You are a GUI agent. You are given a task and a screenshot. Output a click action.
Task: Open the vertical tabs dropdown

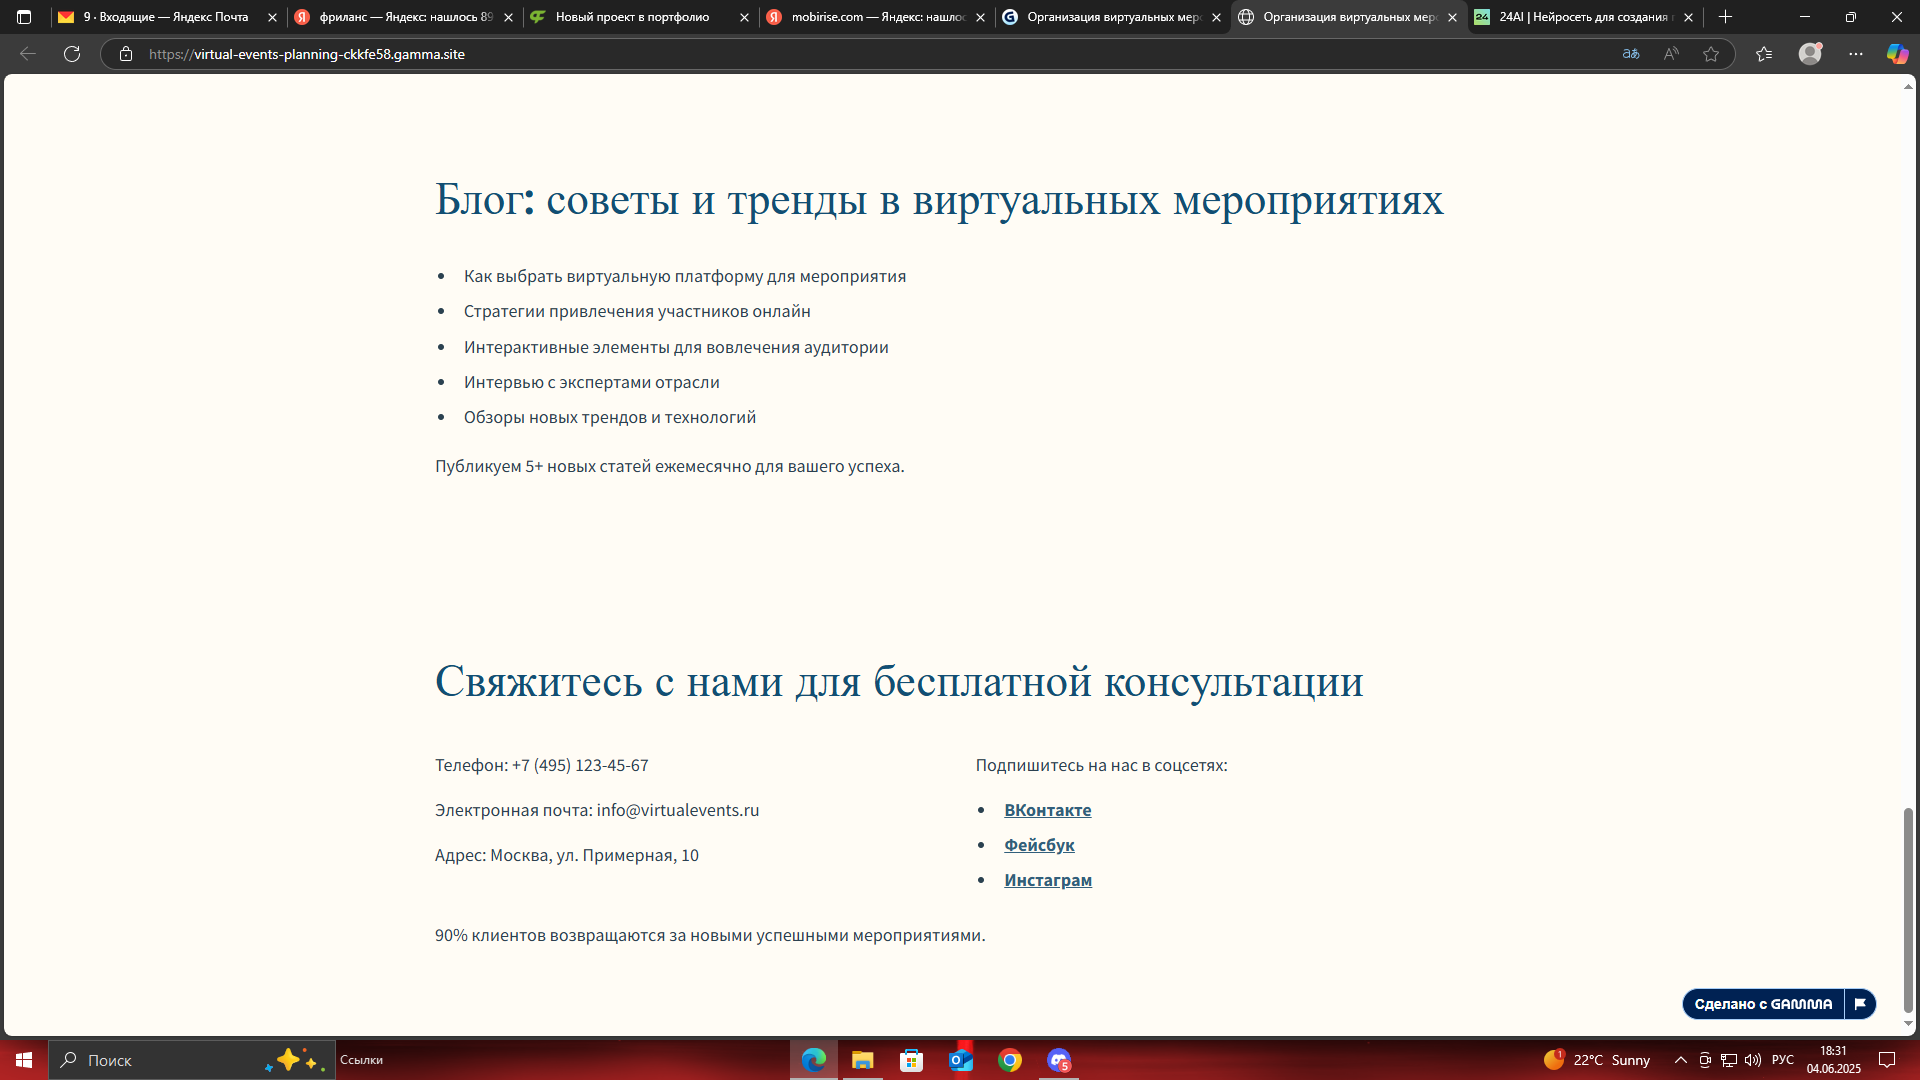tap(22, 17)
